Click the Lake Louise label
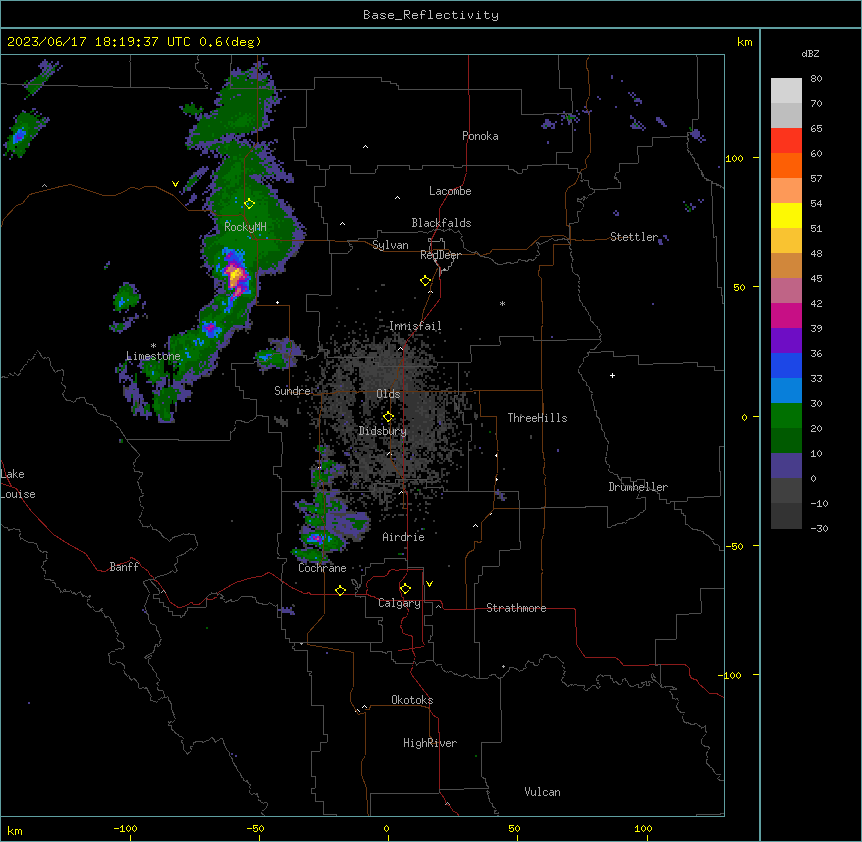Image resolution: width=862 pixels, height=842 pixels. 16,484
